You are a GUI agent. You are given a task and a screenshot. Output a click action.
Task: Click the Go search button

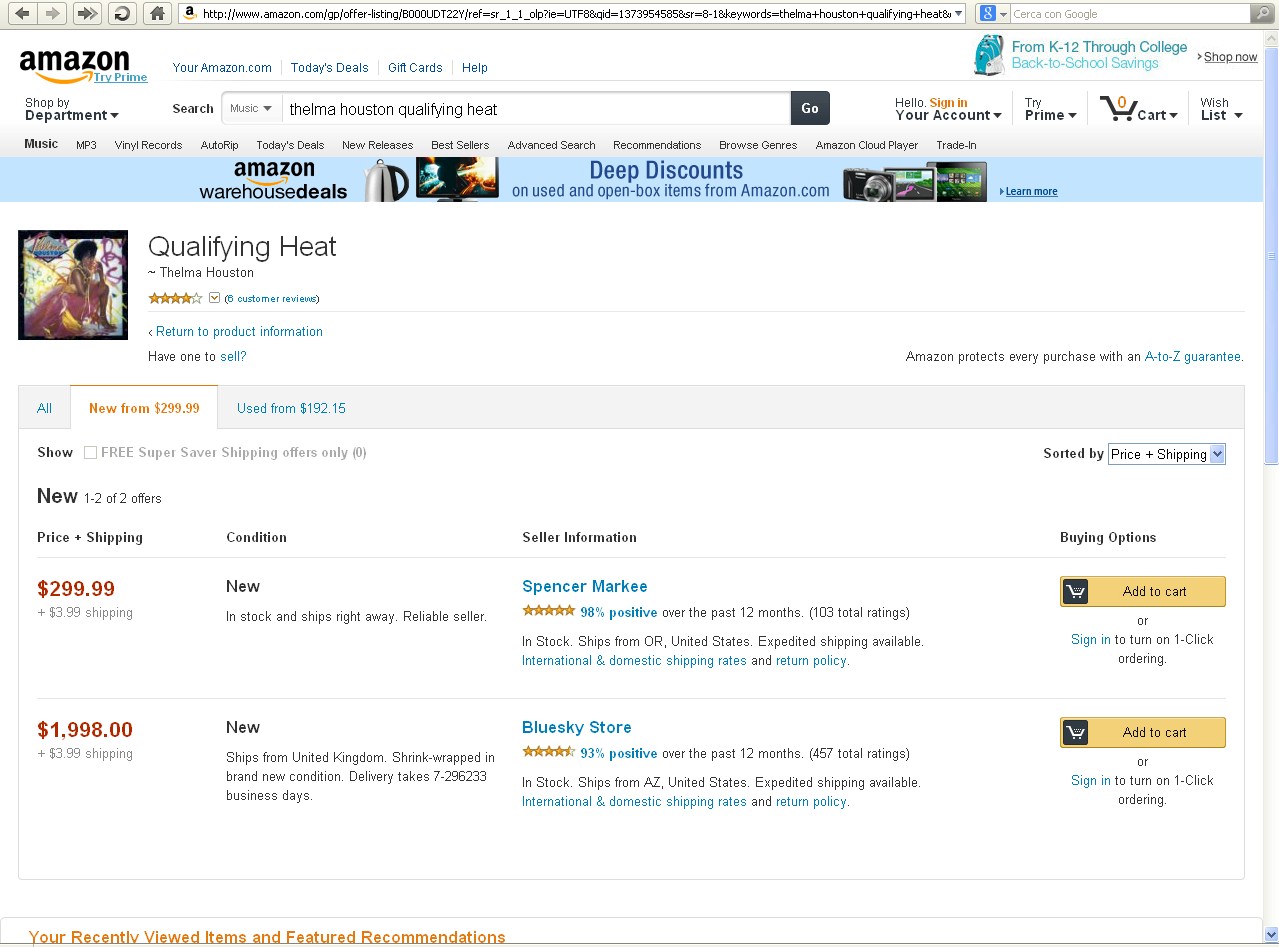(810, 108)
